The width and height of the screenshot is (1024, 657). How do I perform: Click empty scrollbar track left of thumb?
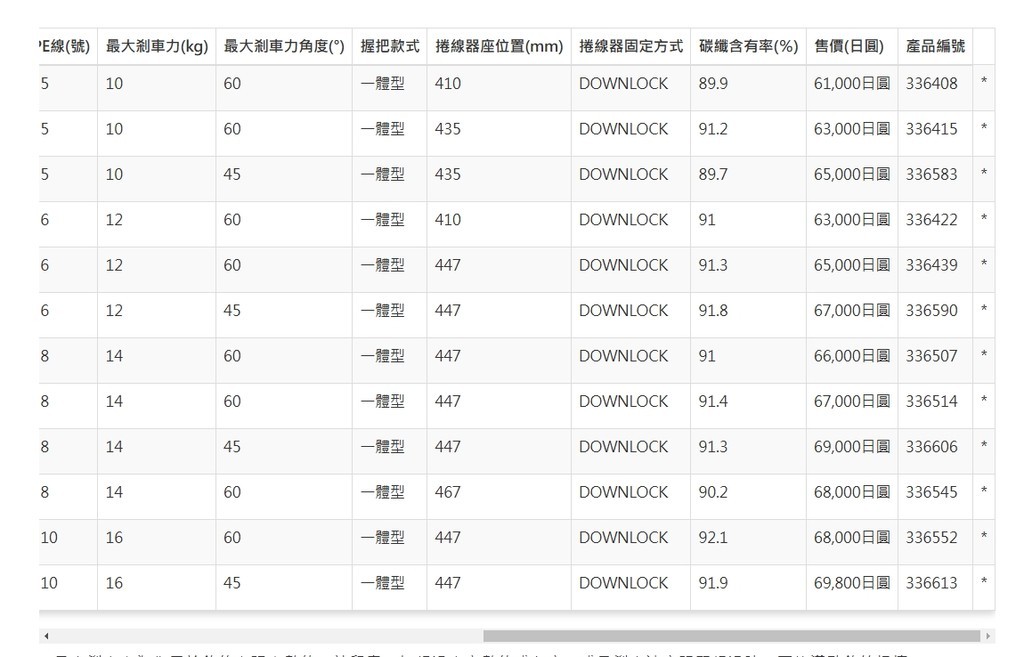click(x=260, y=636)
